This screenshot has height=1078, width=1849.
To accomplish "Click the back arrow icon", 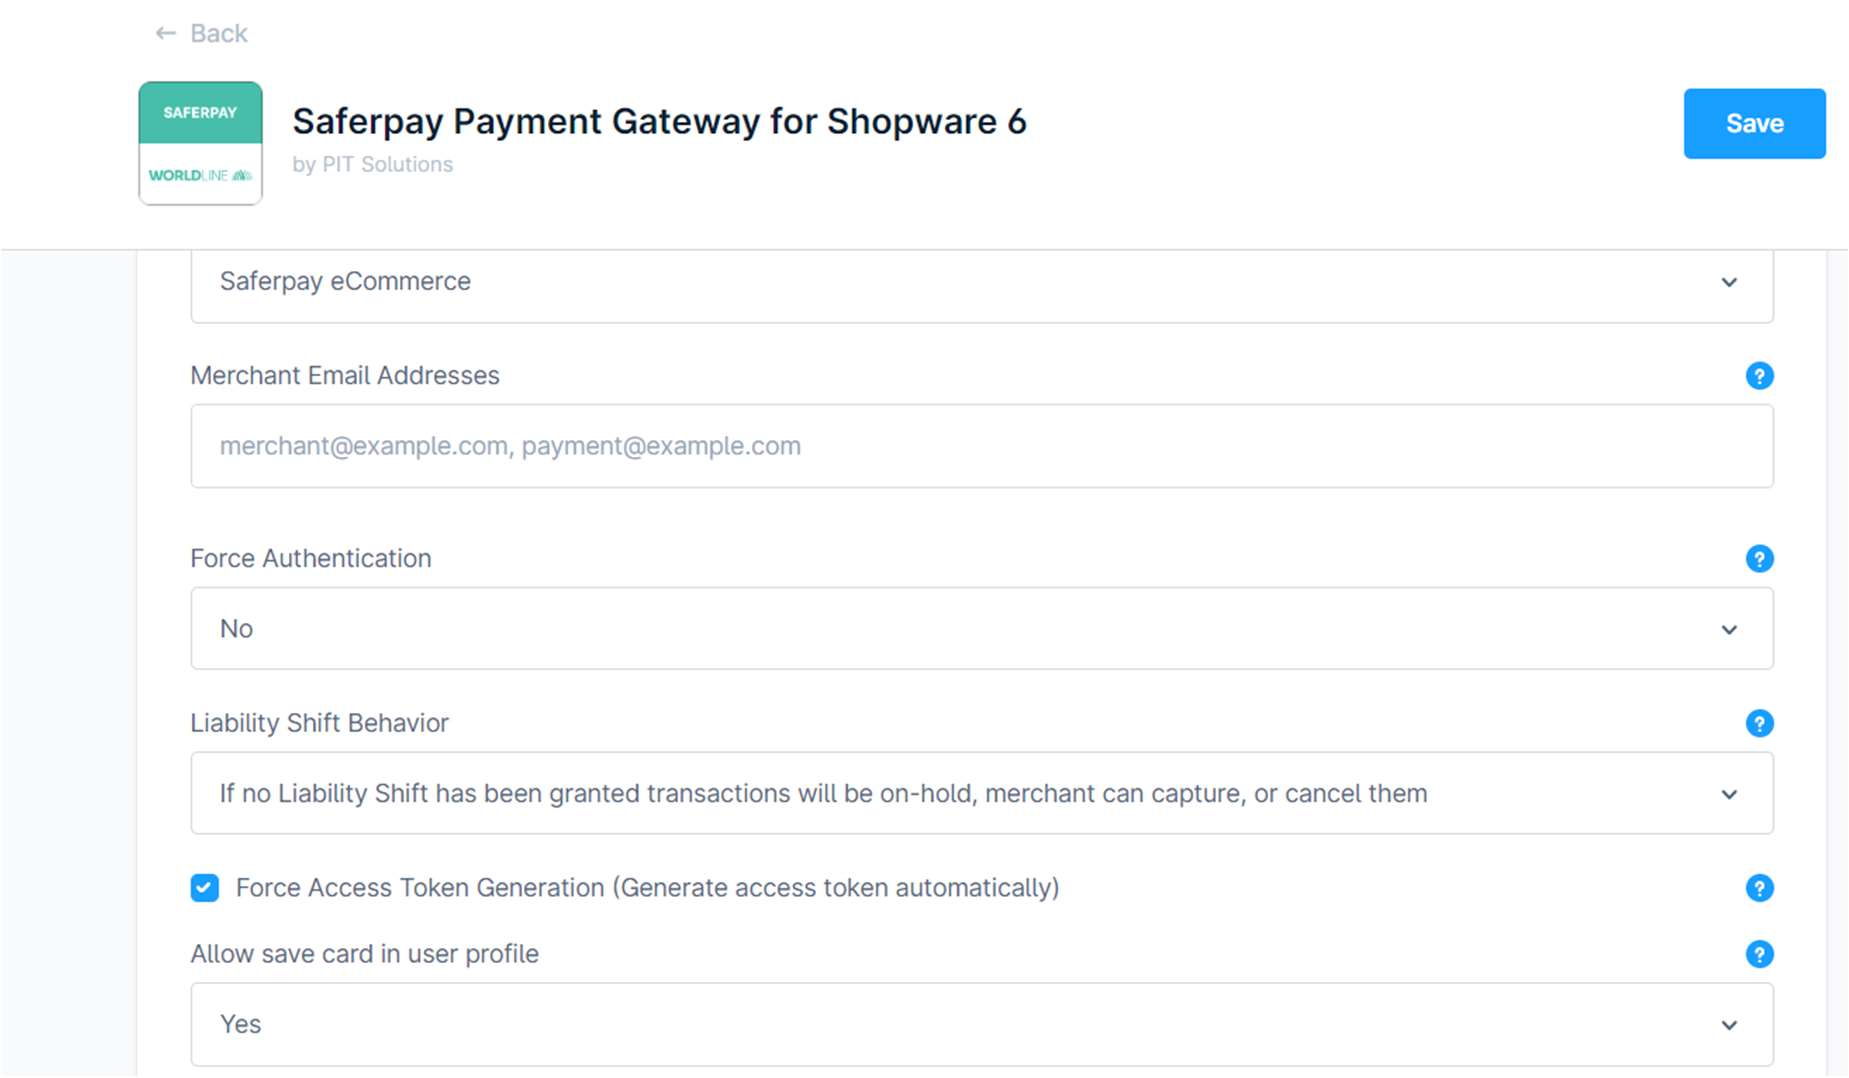I will (165, 34).
